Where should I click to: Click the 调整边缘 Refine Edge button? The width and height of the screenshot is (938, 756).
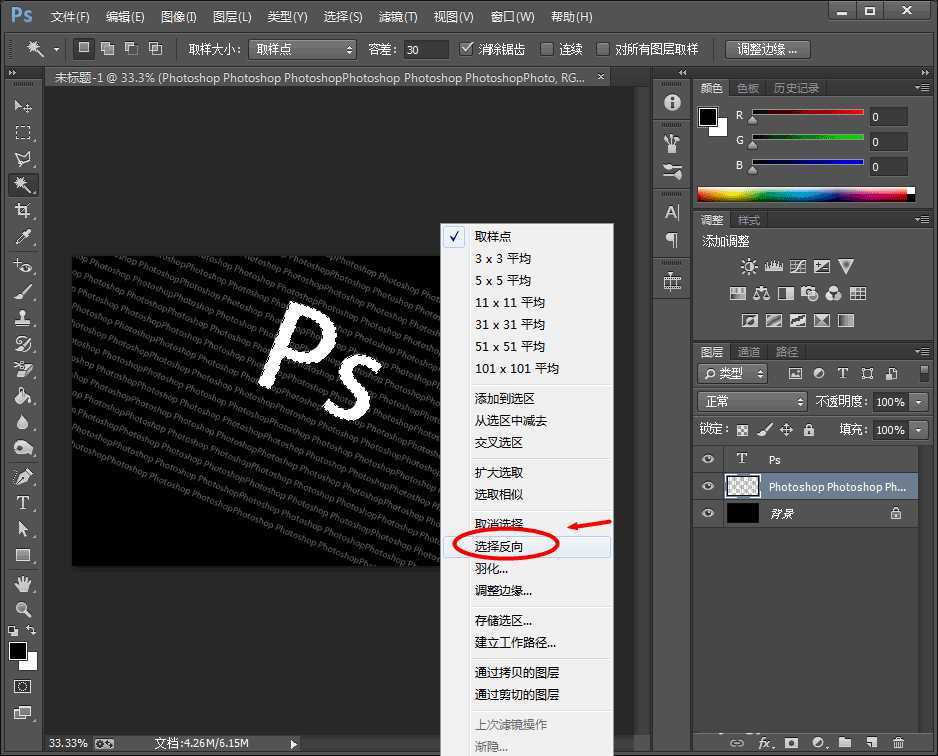(766, 48)
